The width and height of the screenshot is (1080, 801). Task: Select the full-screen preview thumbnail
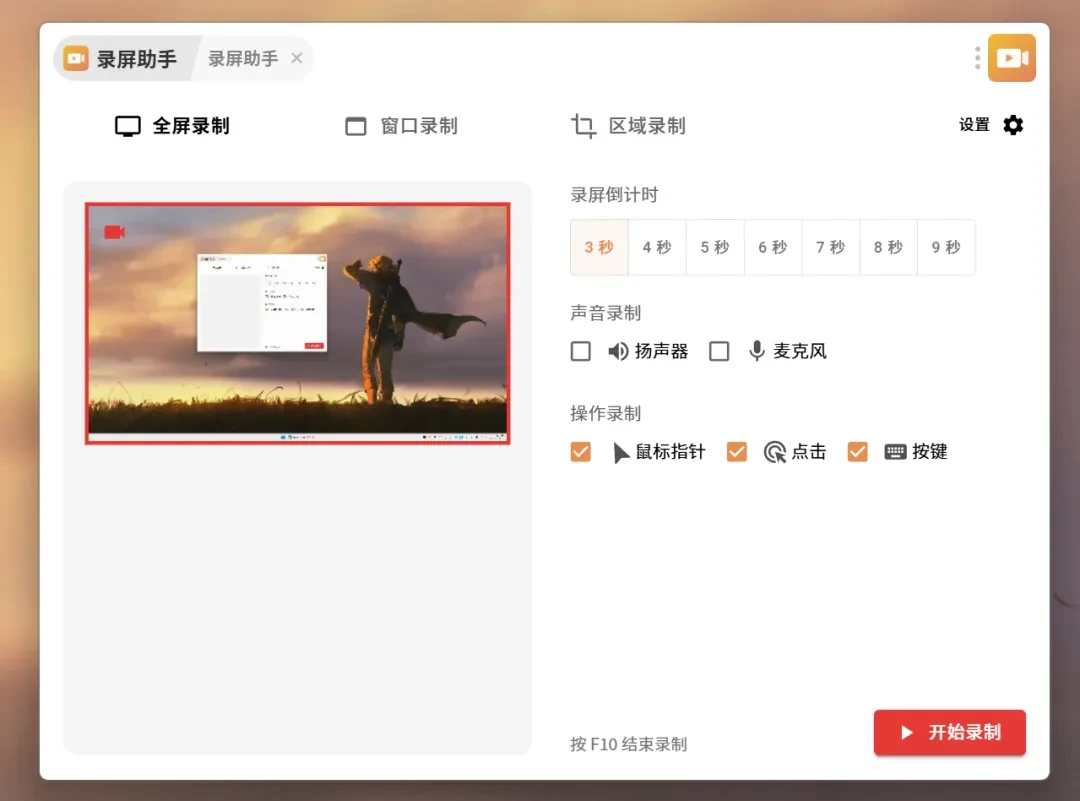[298, 324]
